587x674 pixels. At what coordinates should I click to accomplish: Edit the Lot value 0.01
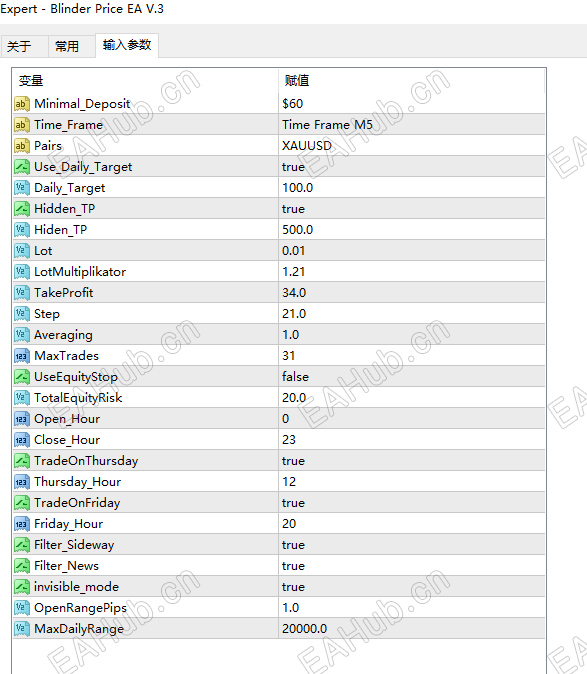point(412,251)
